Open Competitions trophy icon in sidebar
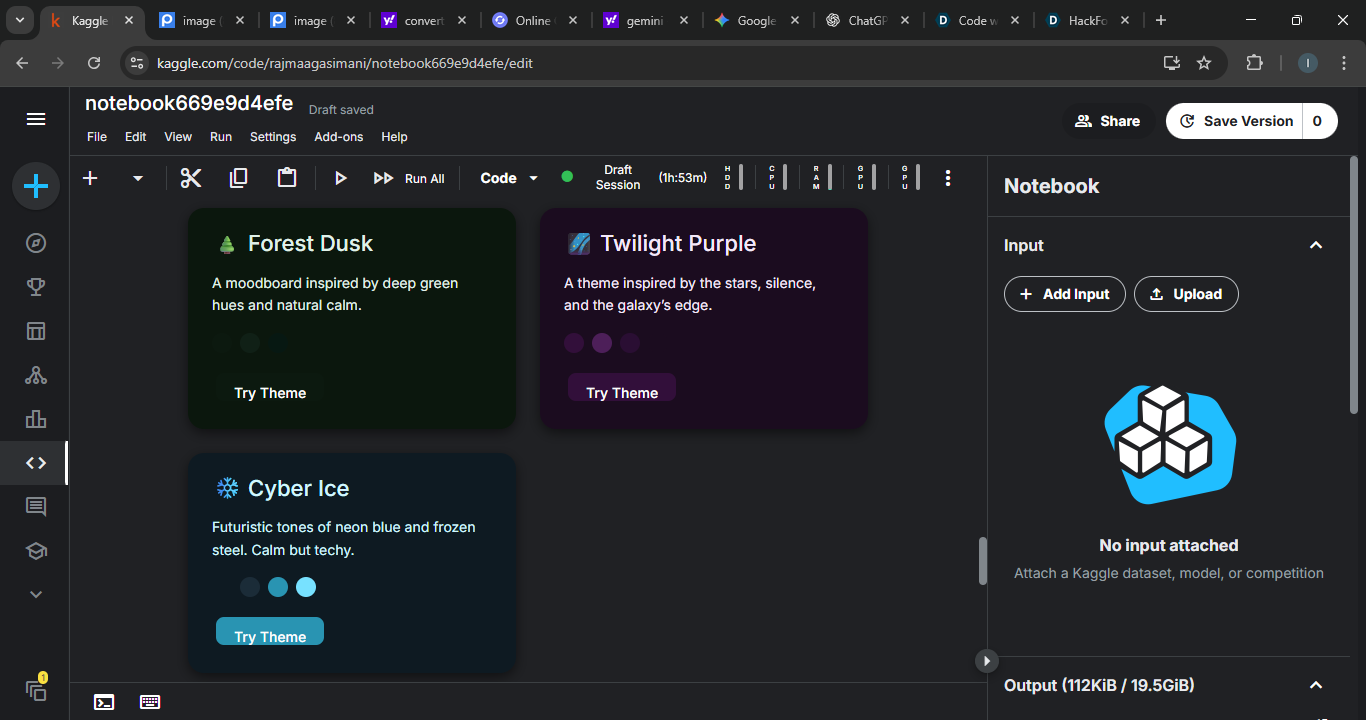 coord(36,287)
